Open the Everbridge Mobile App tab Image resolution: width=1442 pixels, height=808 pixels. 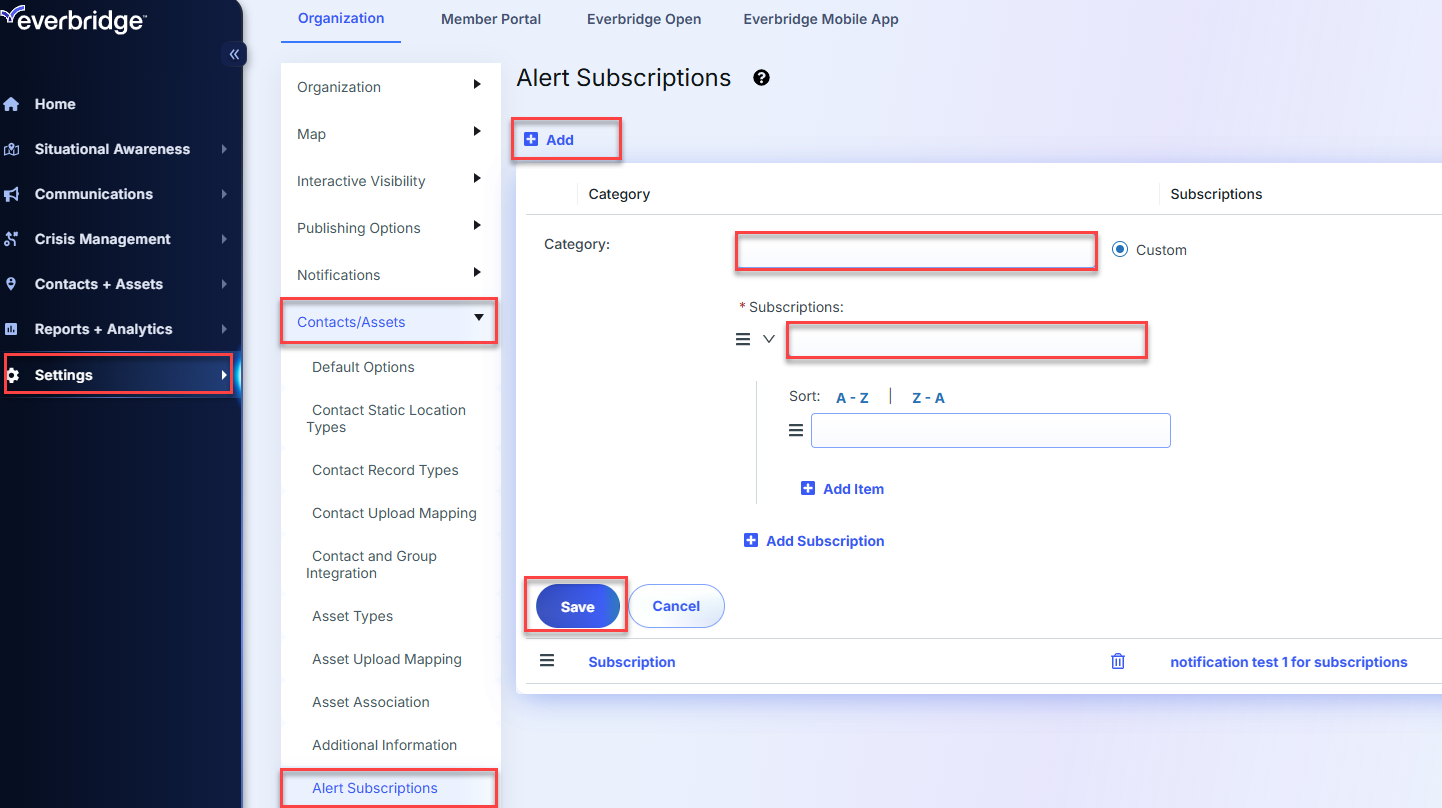tap(820, 19)
